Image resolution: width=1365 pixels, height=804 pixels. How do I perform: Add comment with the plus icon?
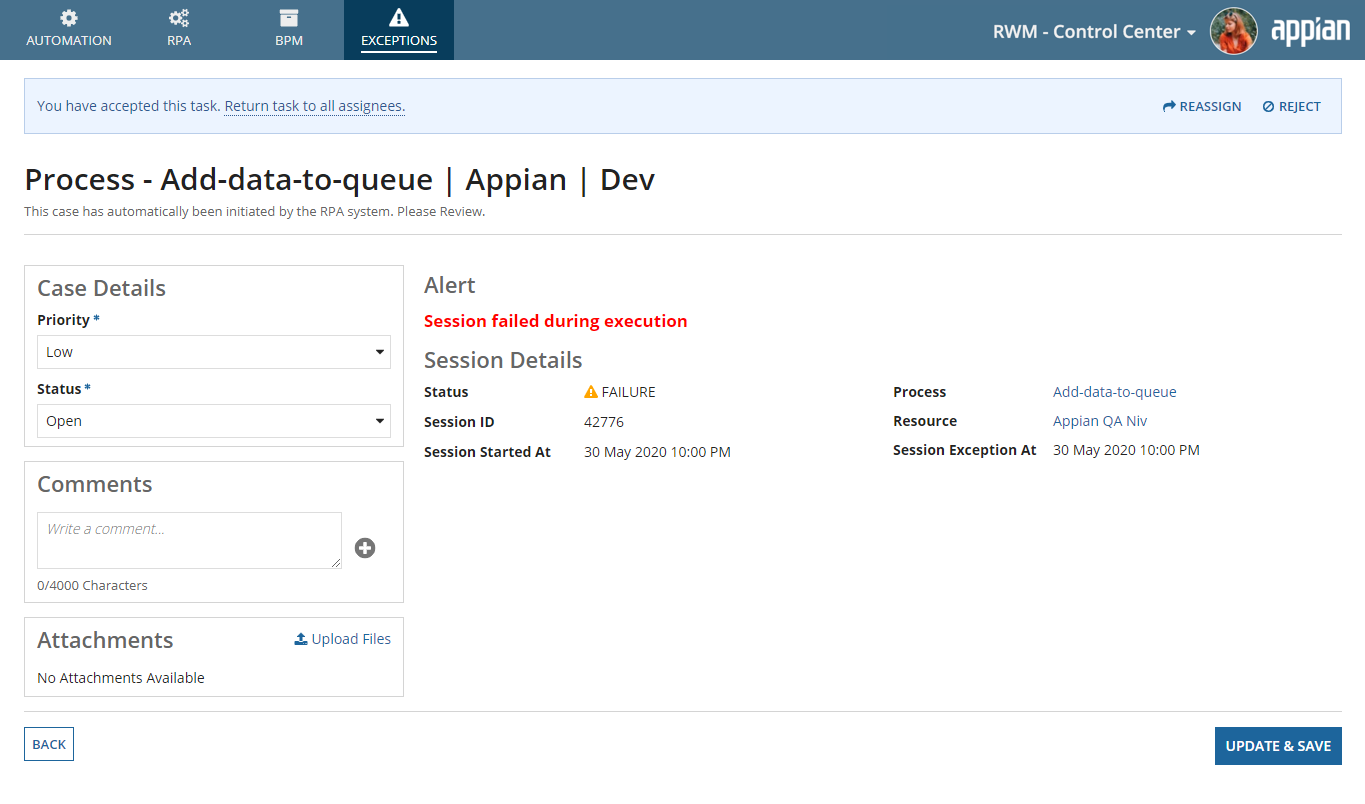click(x=365, y=548)
